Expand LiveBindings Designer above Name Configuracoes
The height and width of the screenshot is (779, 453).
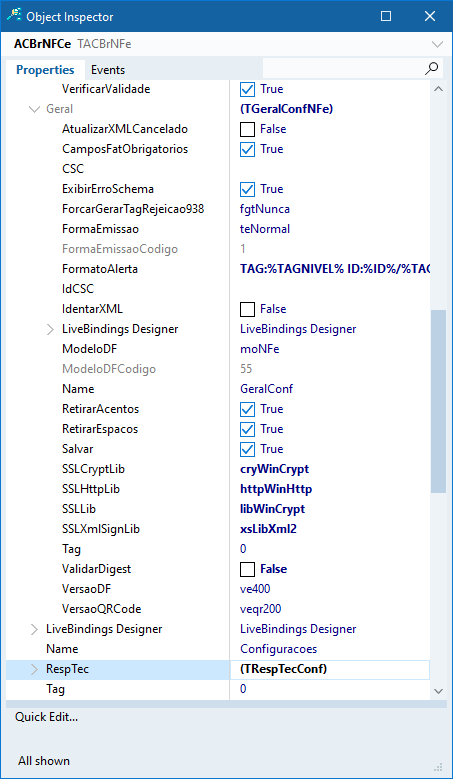coord(34,629)
